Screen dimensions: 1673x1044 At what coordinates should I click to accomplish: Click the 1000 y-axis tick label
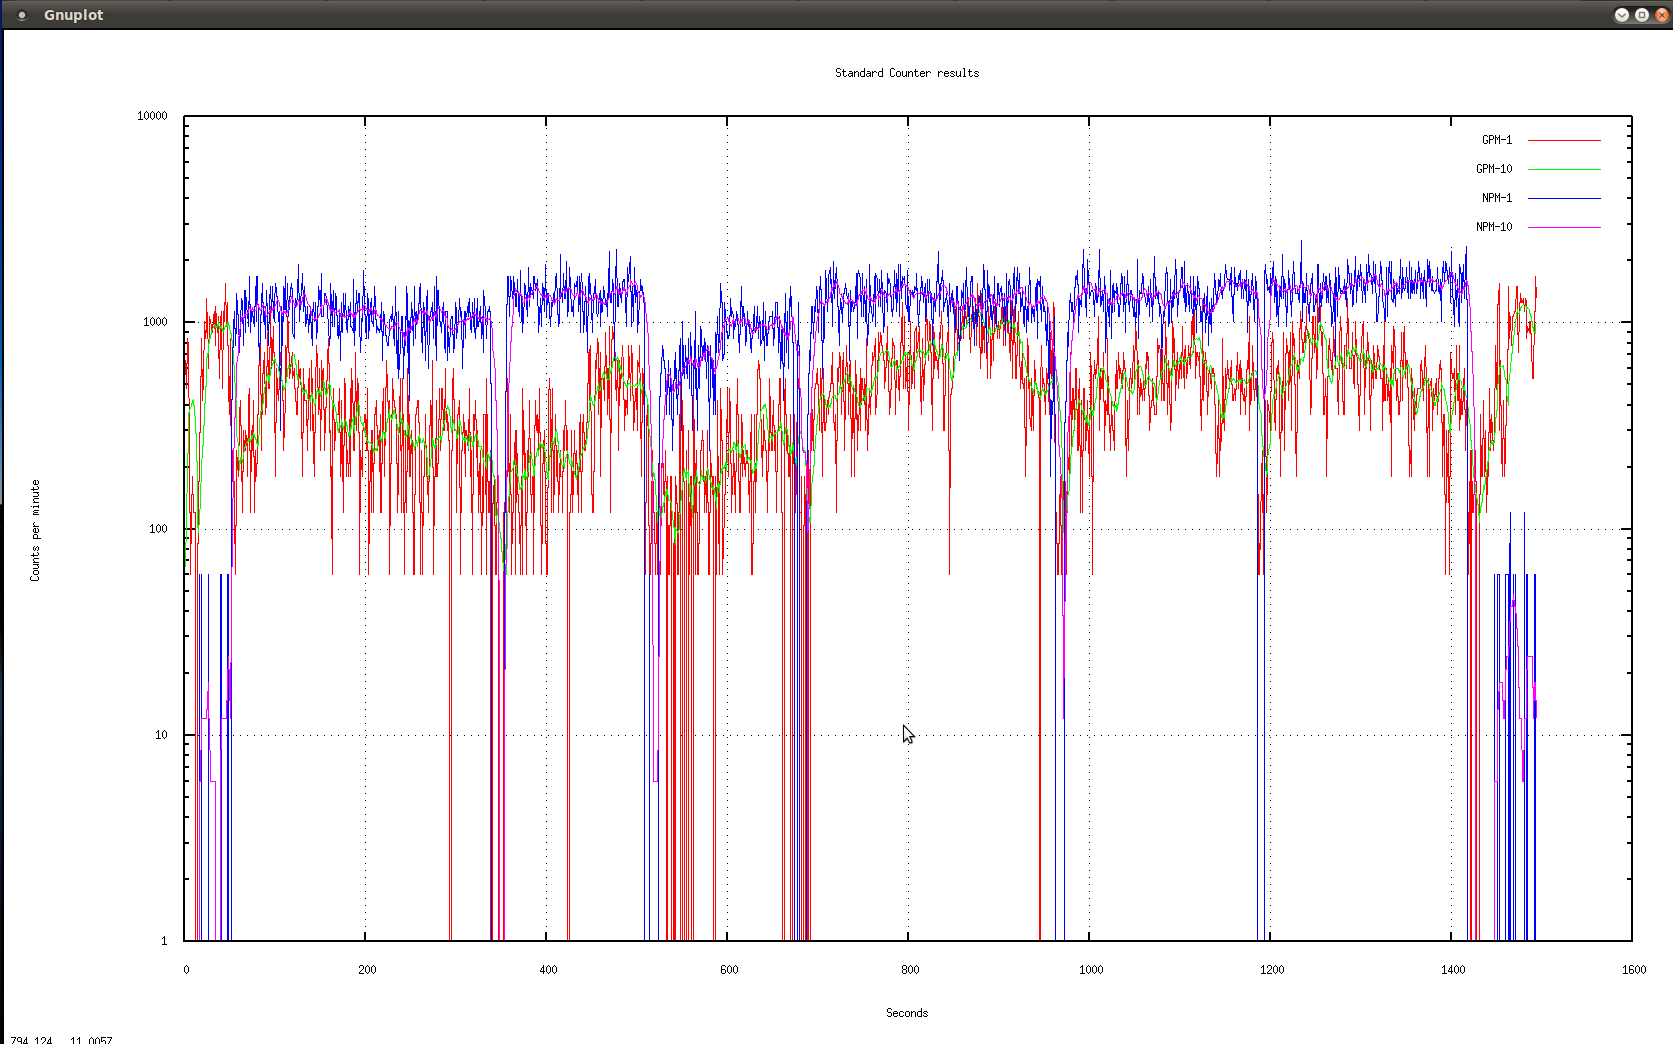tap(155, 322)
